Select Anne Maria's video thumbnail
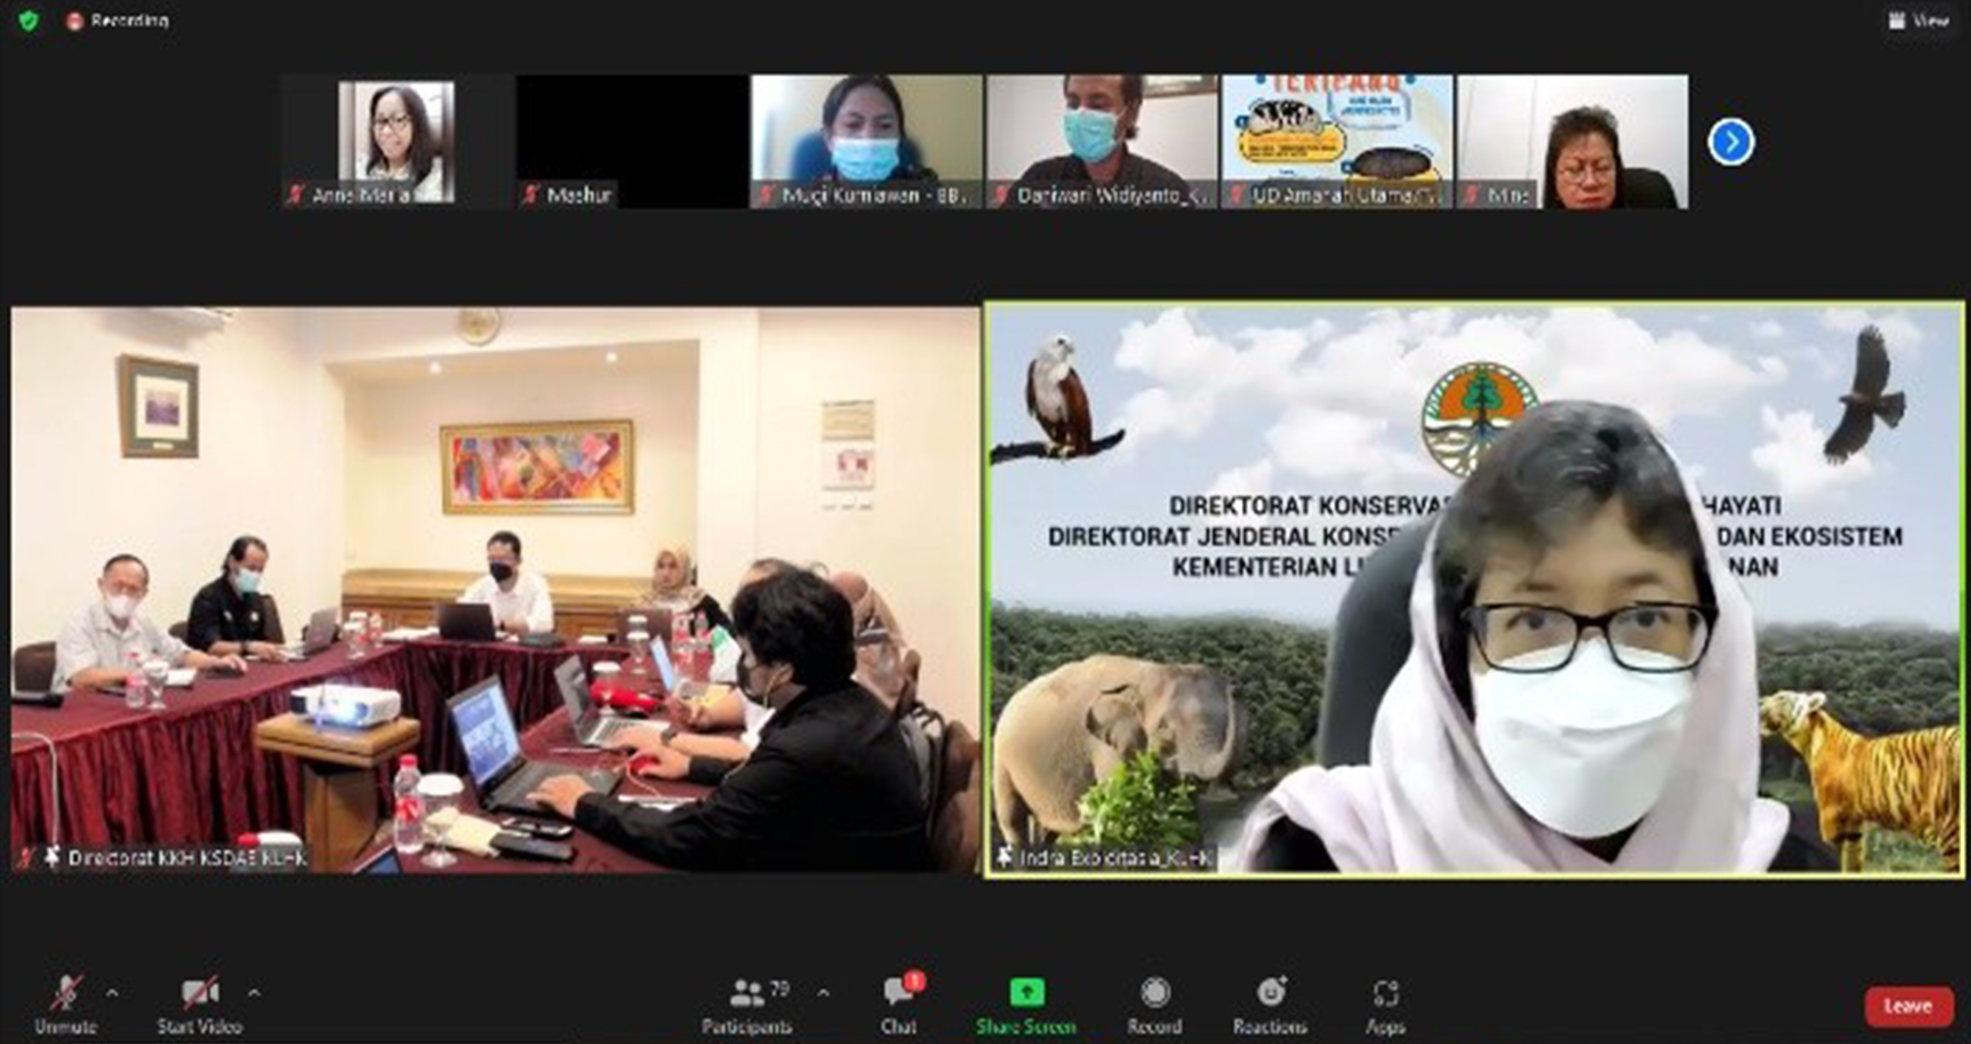 (396, 141)
